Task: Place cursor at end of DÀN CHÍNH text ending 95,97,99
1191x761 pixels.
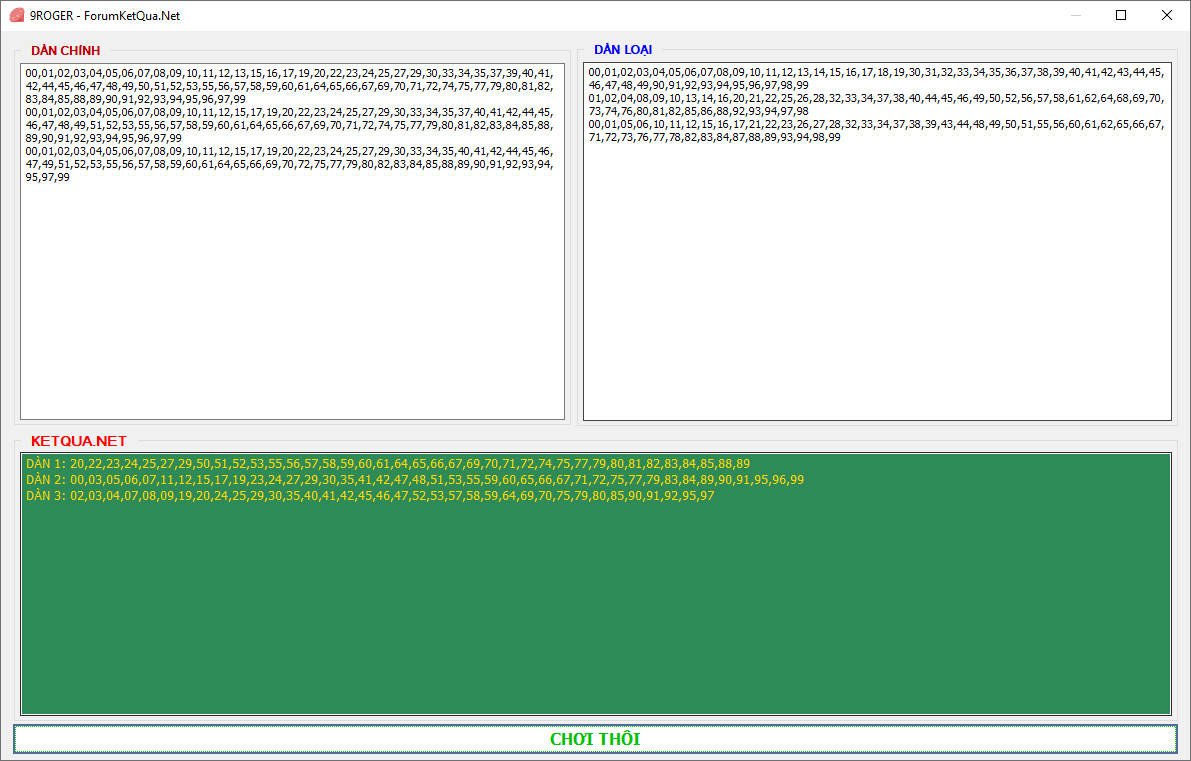Action: (x=70, y=178)
